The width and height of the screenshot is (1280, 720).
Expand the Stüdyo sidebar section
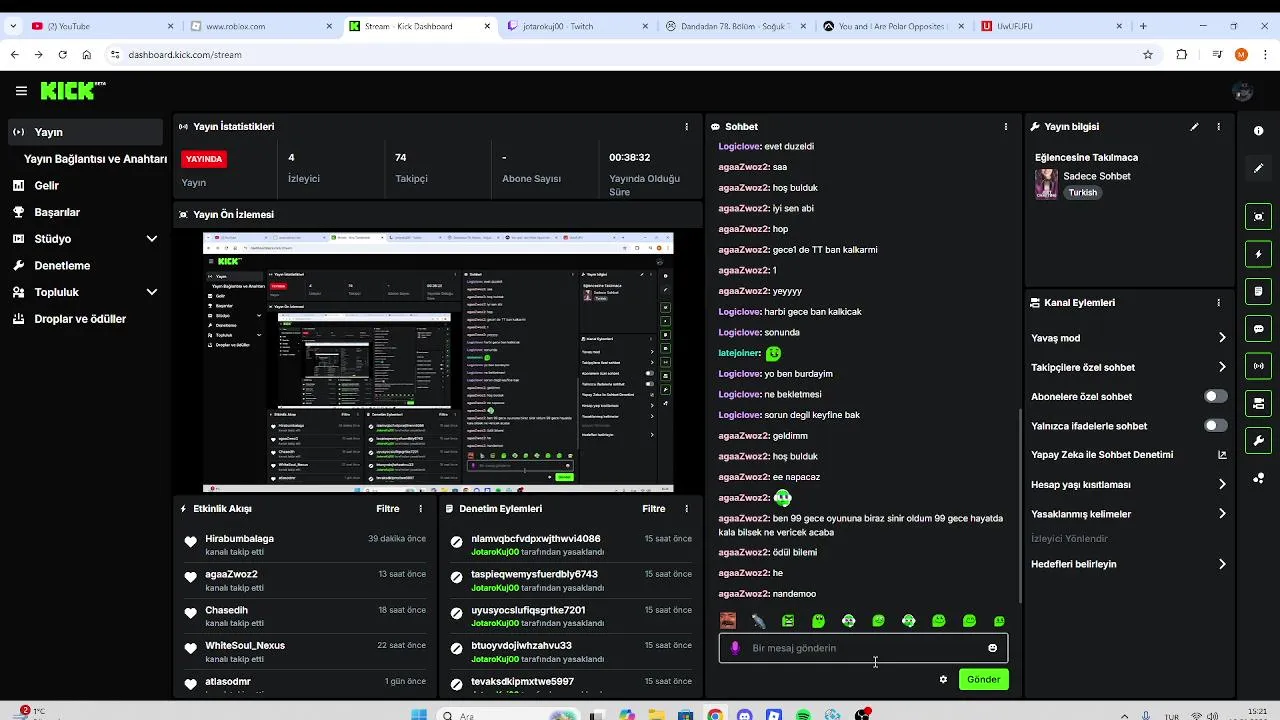tap(152, 239)
